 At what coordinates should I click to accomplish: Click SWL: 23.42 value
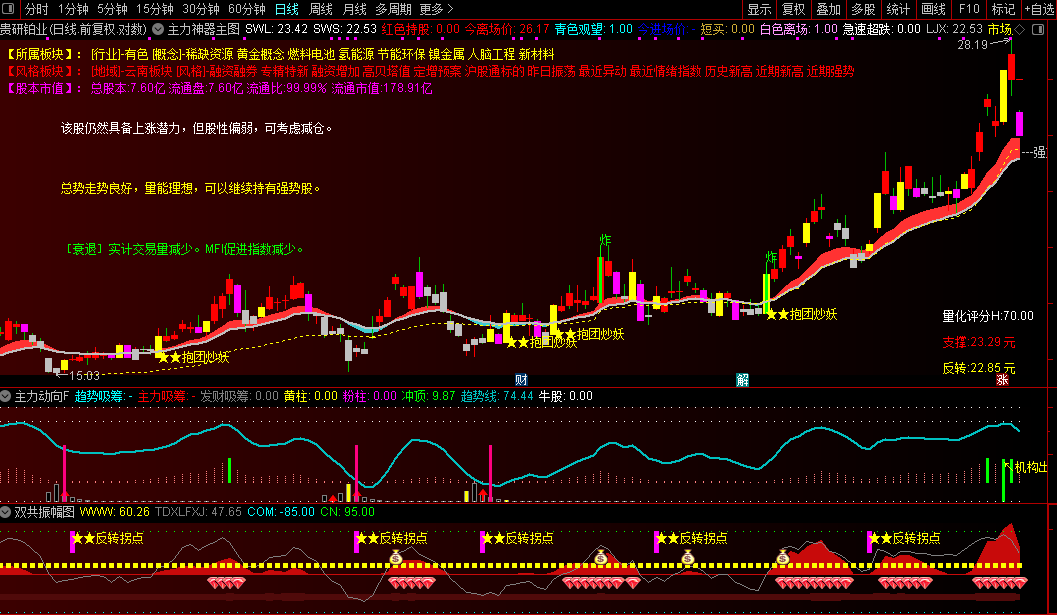(x=276, y=30)
